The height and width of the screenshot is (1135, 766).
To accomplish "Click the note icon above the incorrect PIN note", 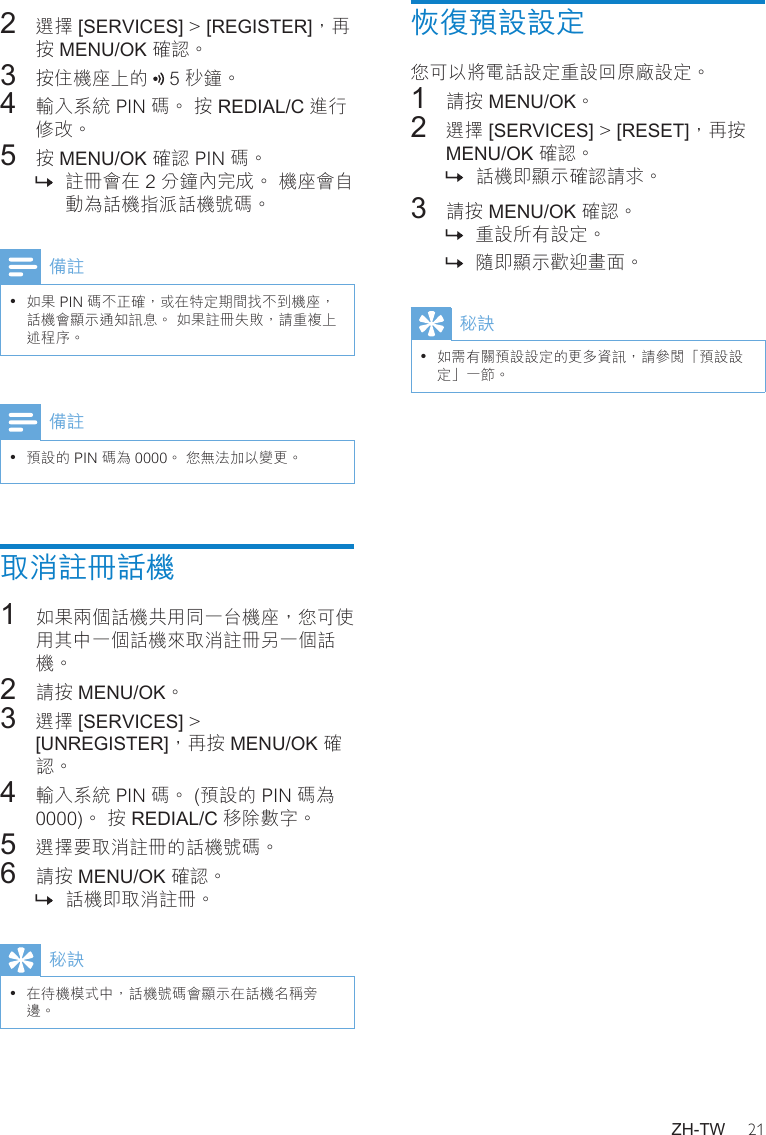I will 20,266.
